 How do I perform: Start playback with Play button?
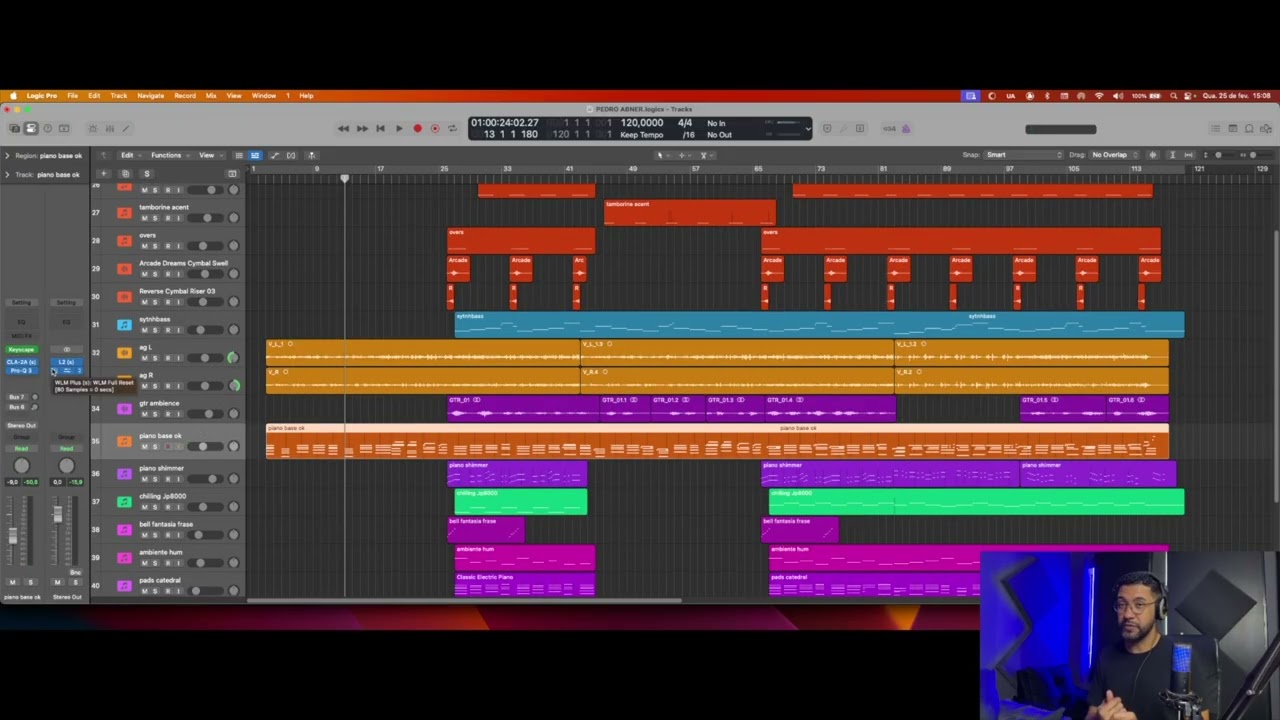click(398, 128)
